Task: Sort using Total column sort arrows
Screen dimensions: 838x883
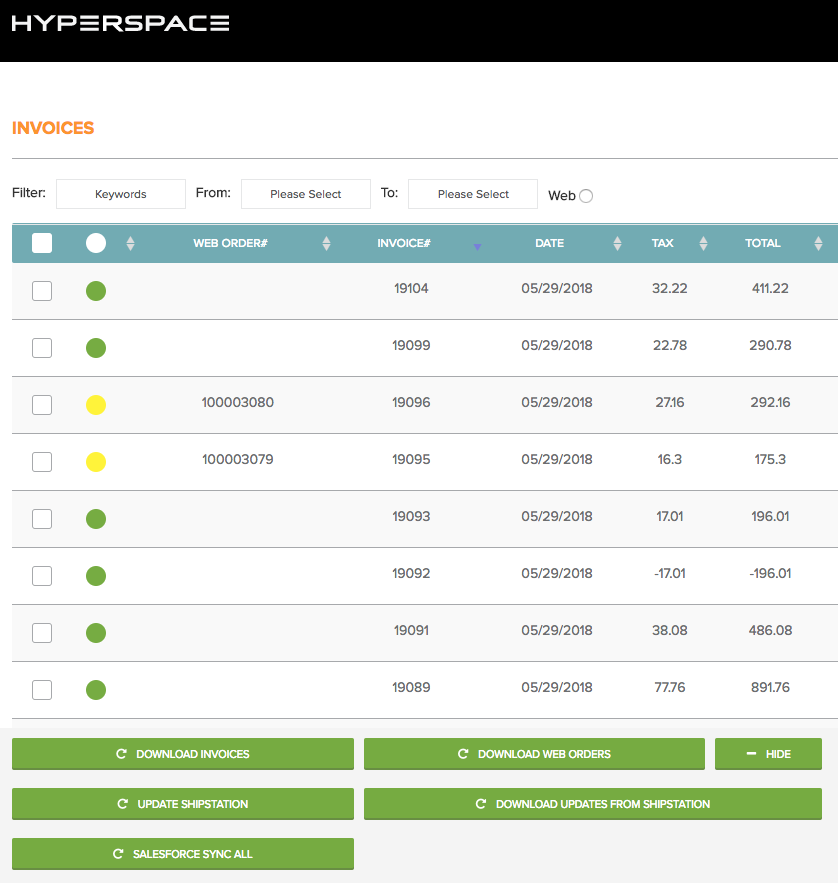Action: [x=818, y=243]
